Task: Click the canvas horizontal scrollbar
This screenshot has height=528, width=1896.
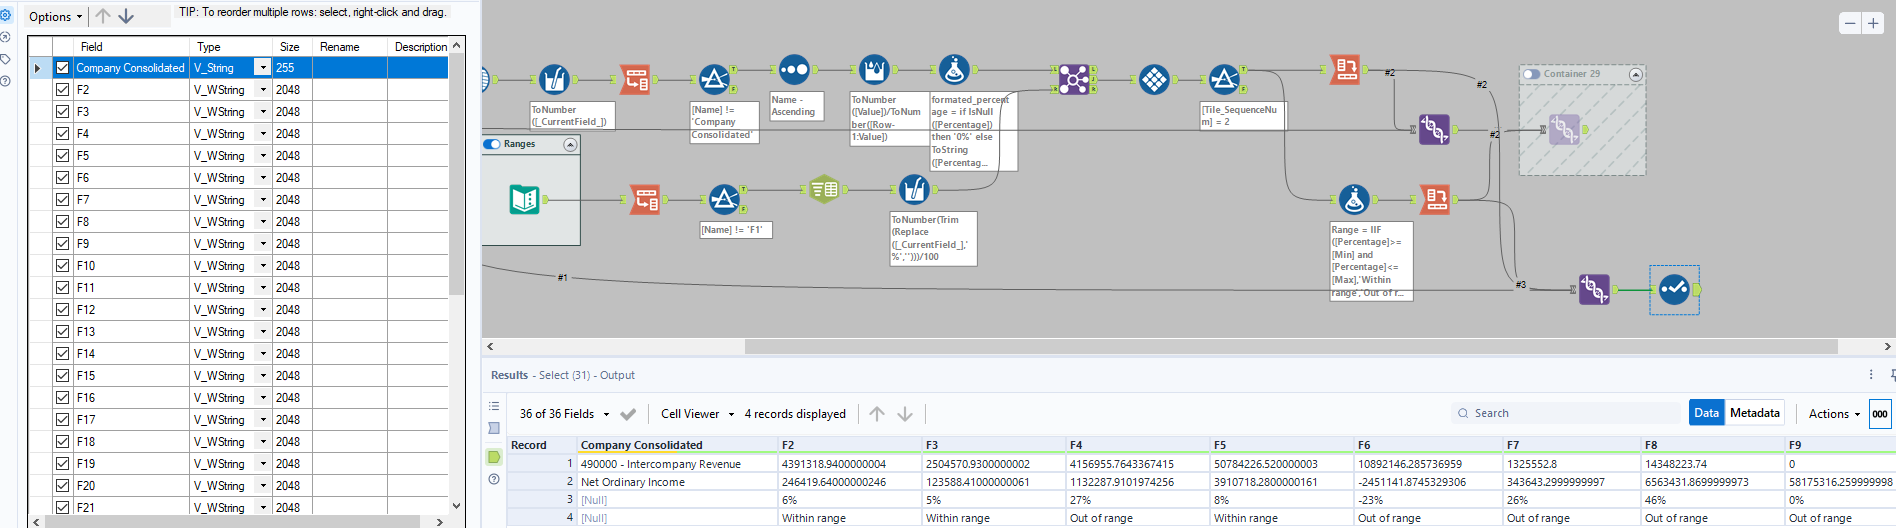Action: 1290,346
